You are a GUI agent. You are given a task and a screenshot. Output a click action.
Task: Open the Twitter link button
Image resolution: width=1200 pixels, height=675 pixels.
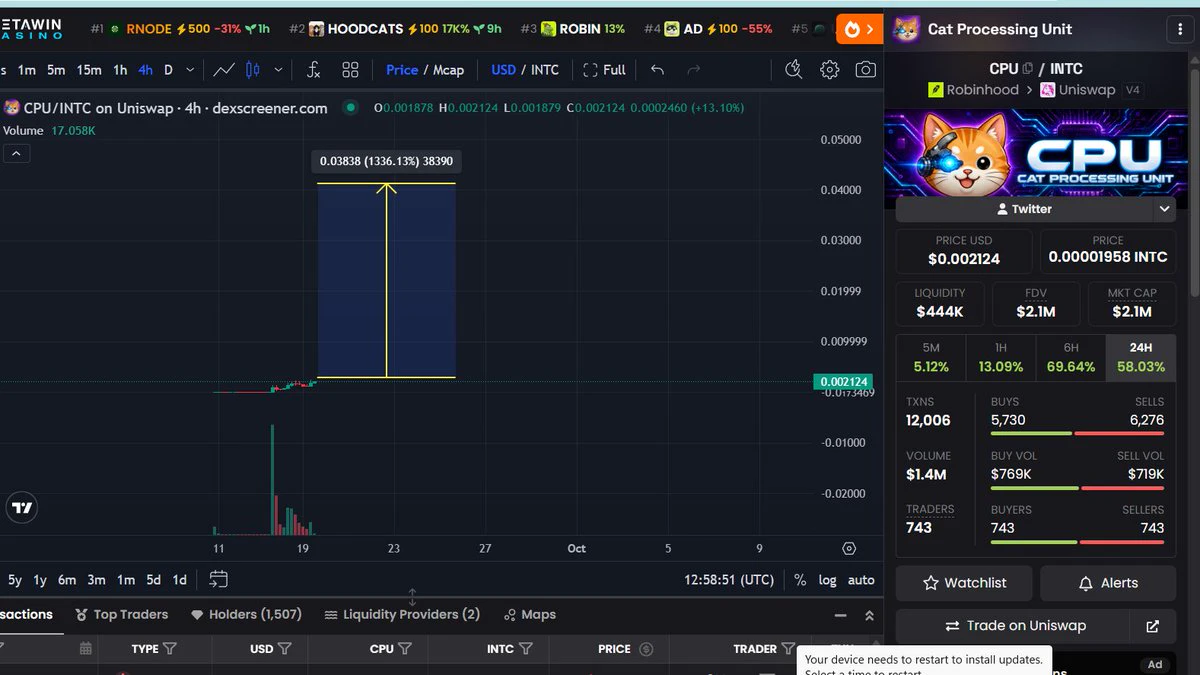click(1024, 209)
